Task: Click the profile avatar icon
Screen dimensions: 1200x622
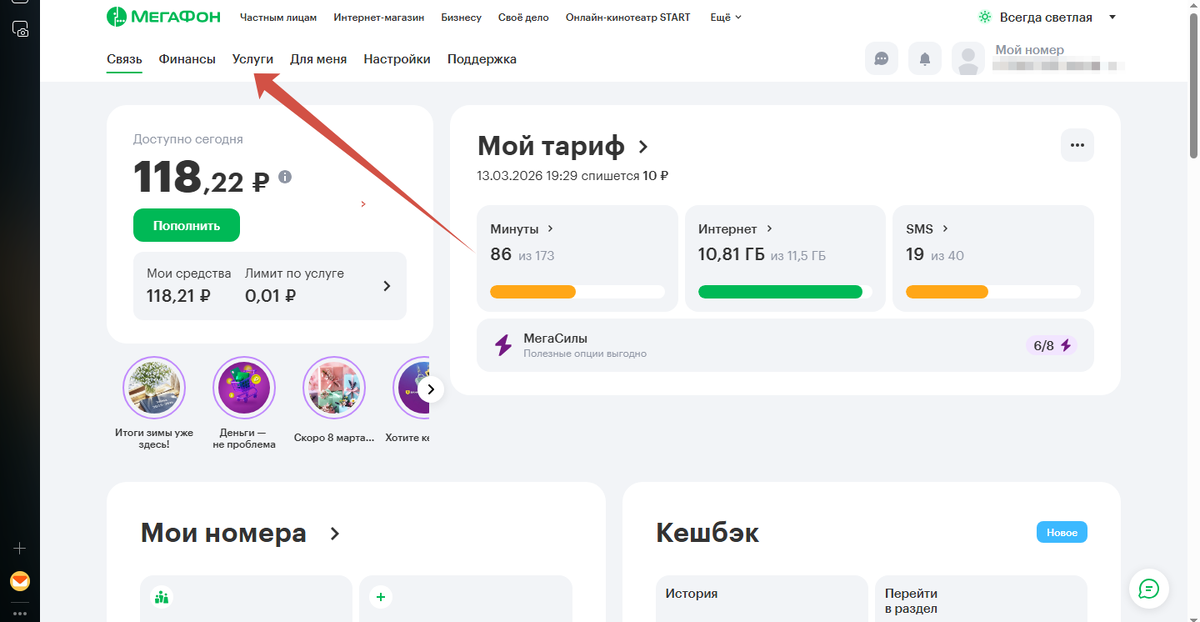Action: click(x=968, y=59)
